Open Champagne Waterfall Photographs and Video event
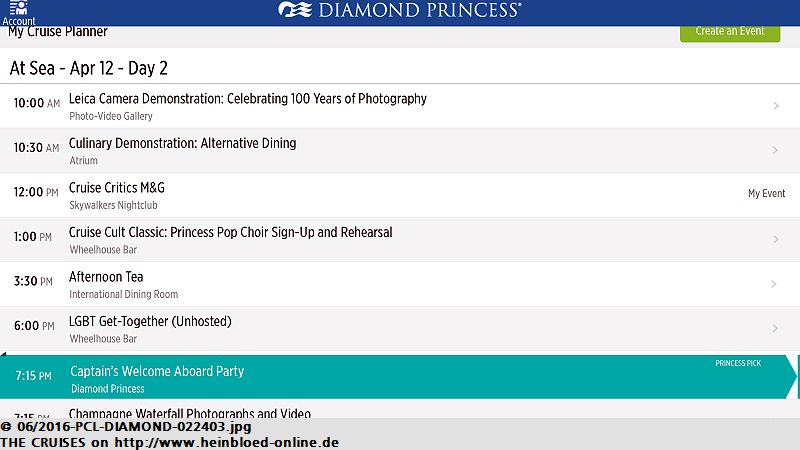800x450 pixels. point(400,410)
